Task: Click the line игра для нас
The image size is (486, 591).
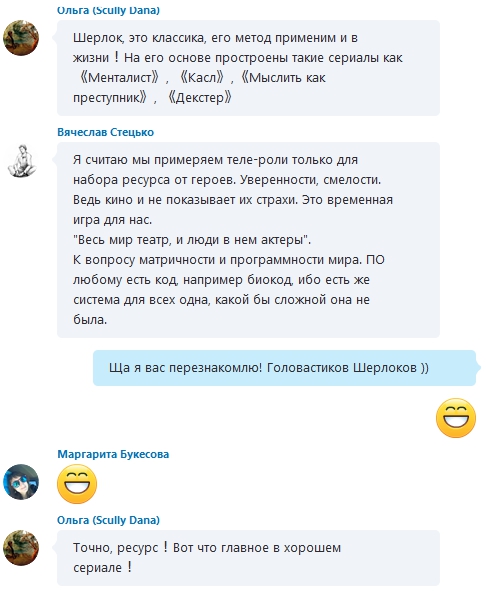Action: 112,220
